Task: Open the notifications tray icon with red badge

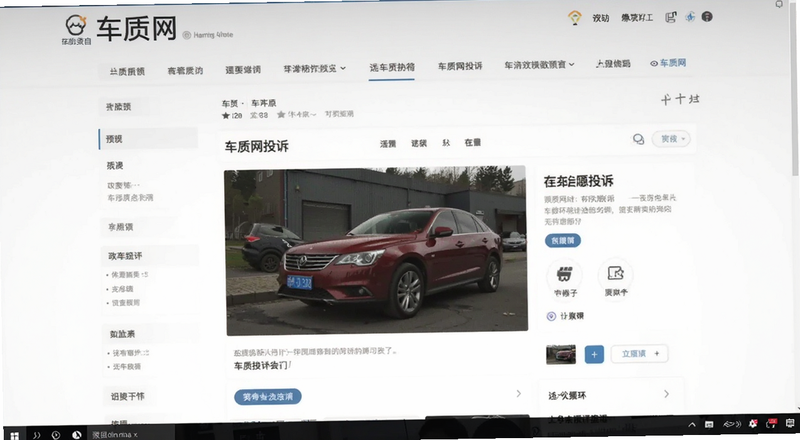Action: coord(771,423)
